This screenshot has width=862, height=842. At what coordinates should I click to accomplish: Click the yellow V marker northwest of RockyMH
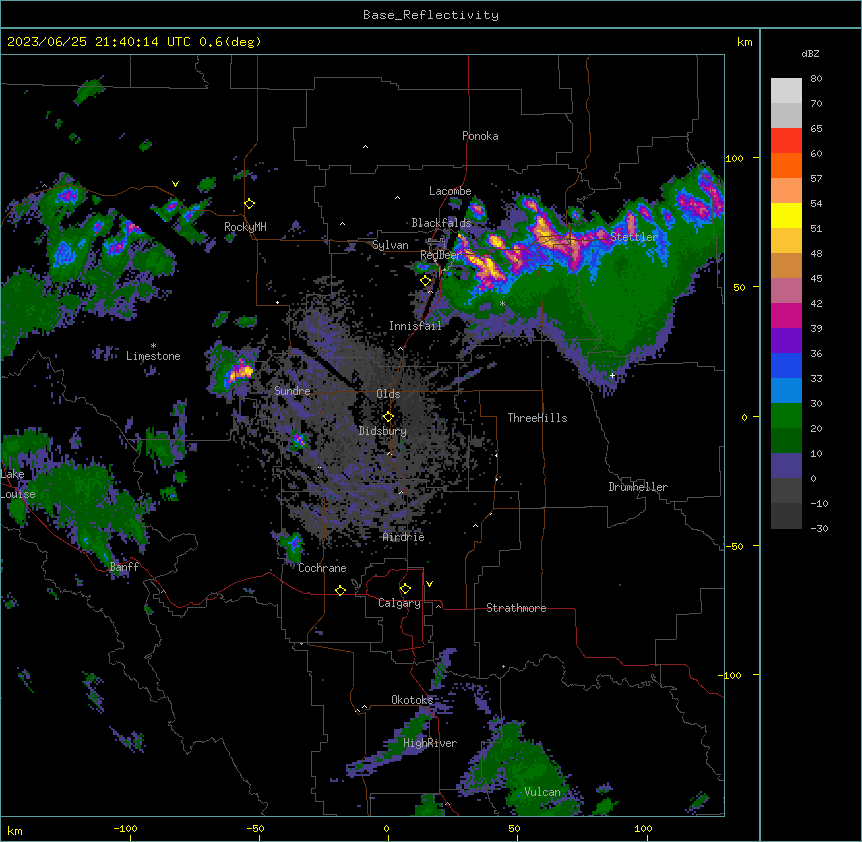(175, 184)
